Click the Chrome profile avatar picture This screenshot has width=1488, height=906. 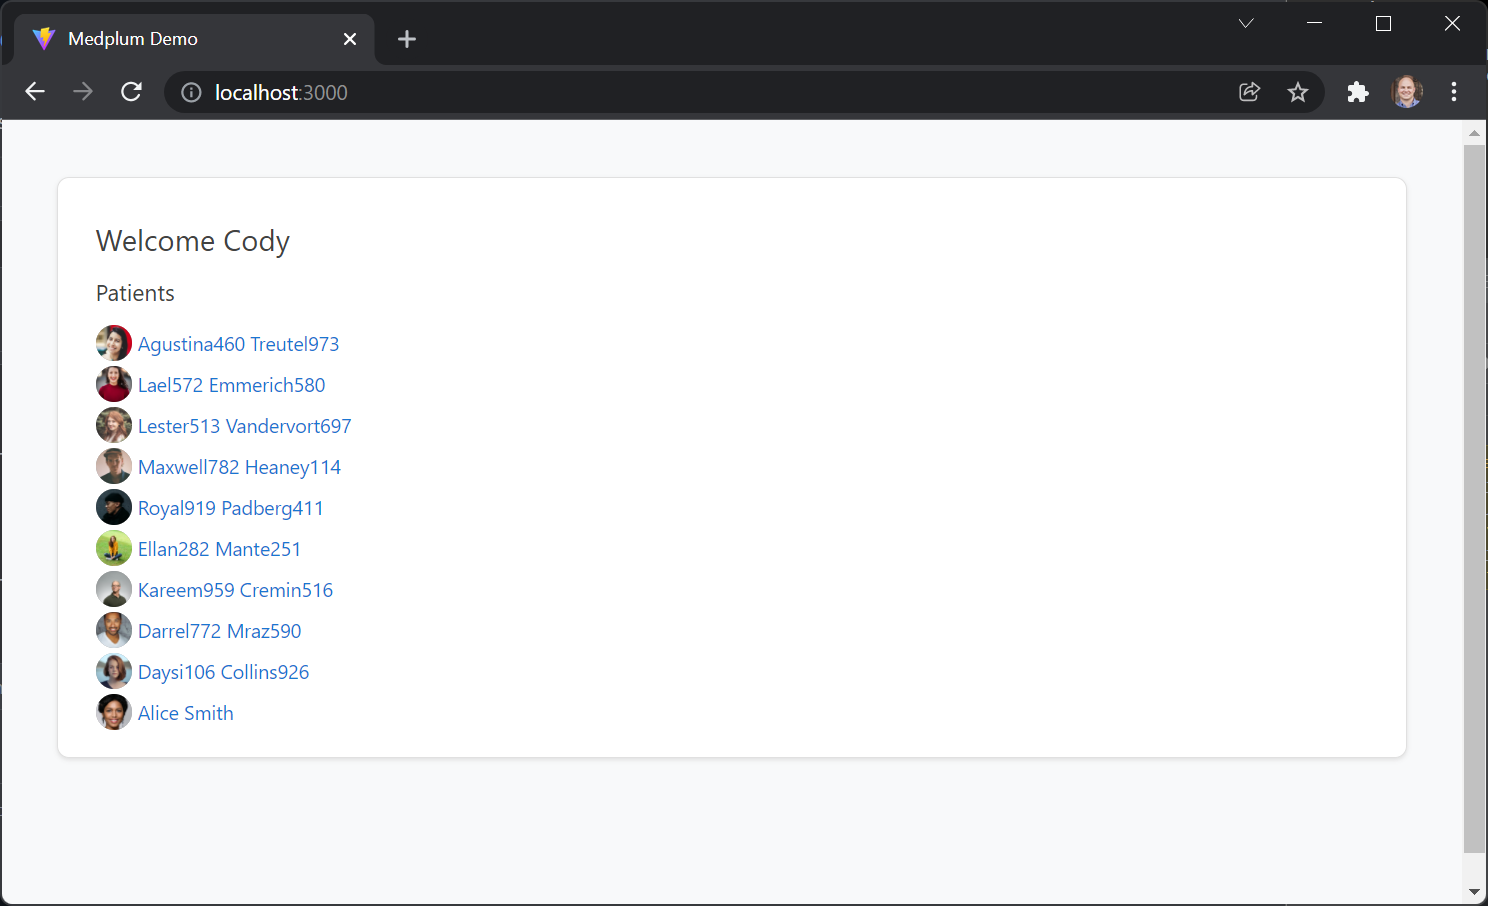click(1407, 91)
